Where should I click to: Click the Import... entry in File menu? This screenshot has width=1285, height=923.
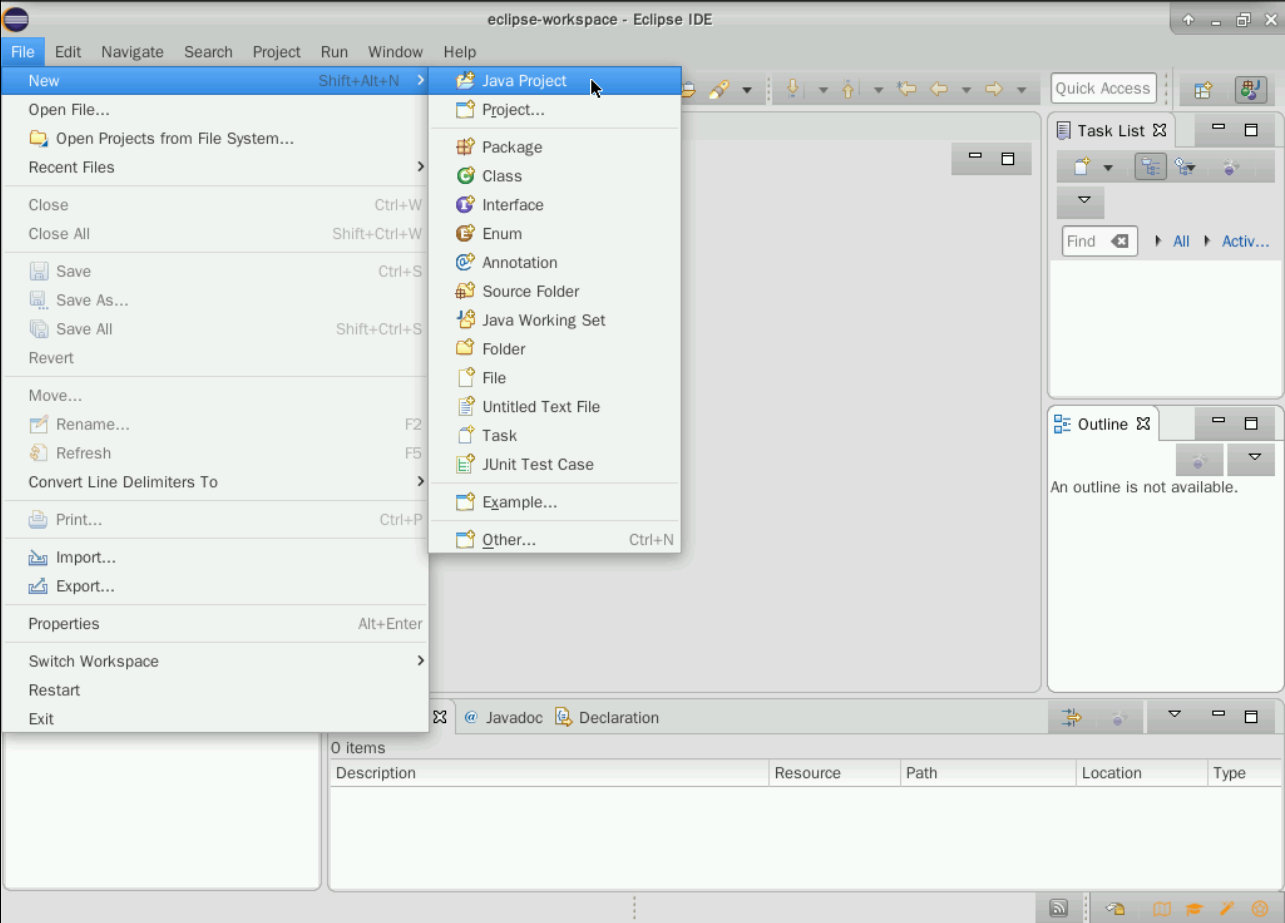click(x=85, y=558)
